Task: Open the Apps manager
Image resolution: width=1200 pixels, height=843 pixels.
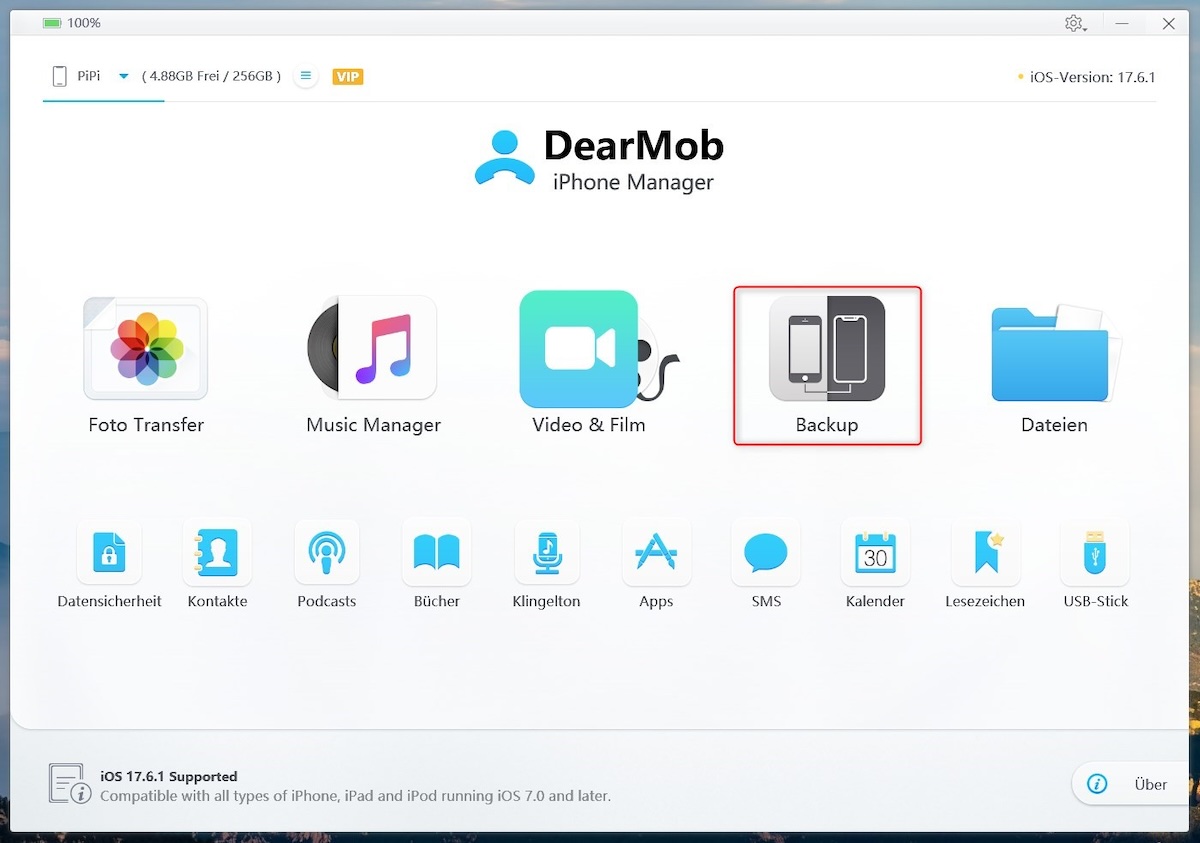Action: pos(656,552)
